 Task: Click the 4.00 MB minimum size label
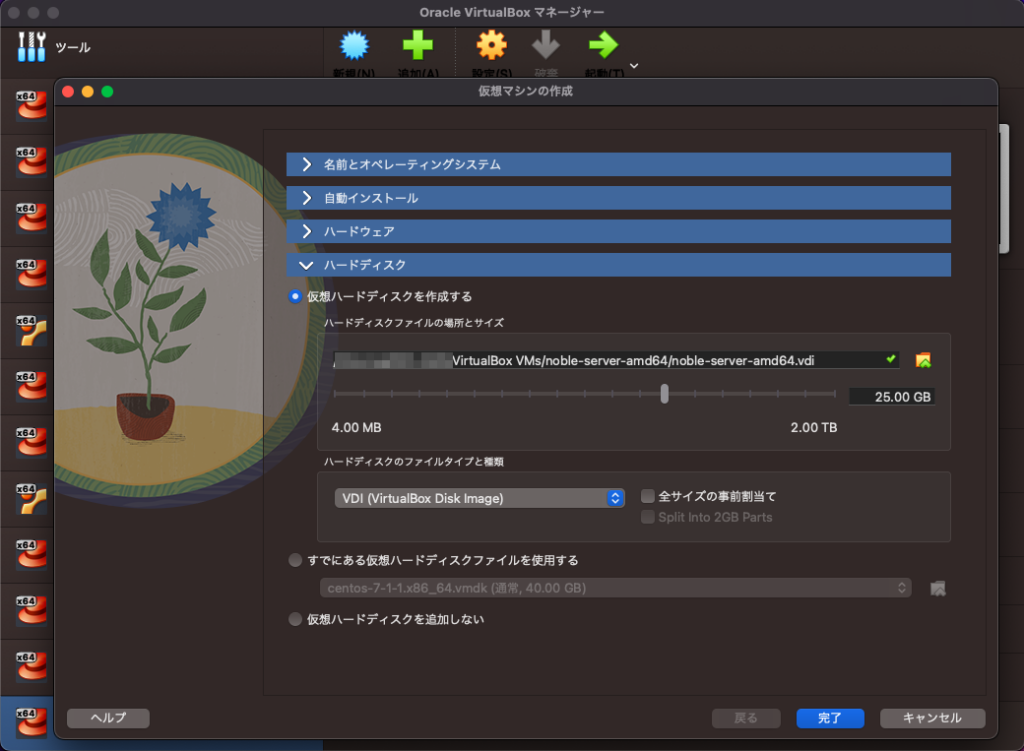pos(357,428)
